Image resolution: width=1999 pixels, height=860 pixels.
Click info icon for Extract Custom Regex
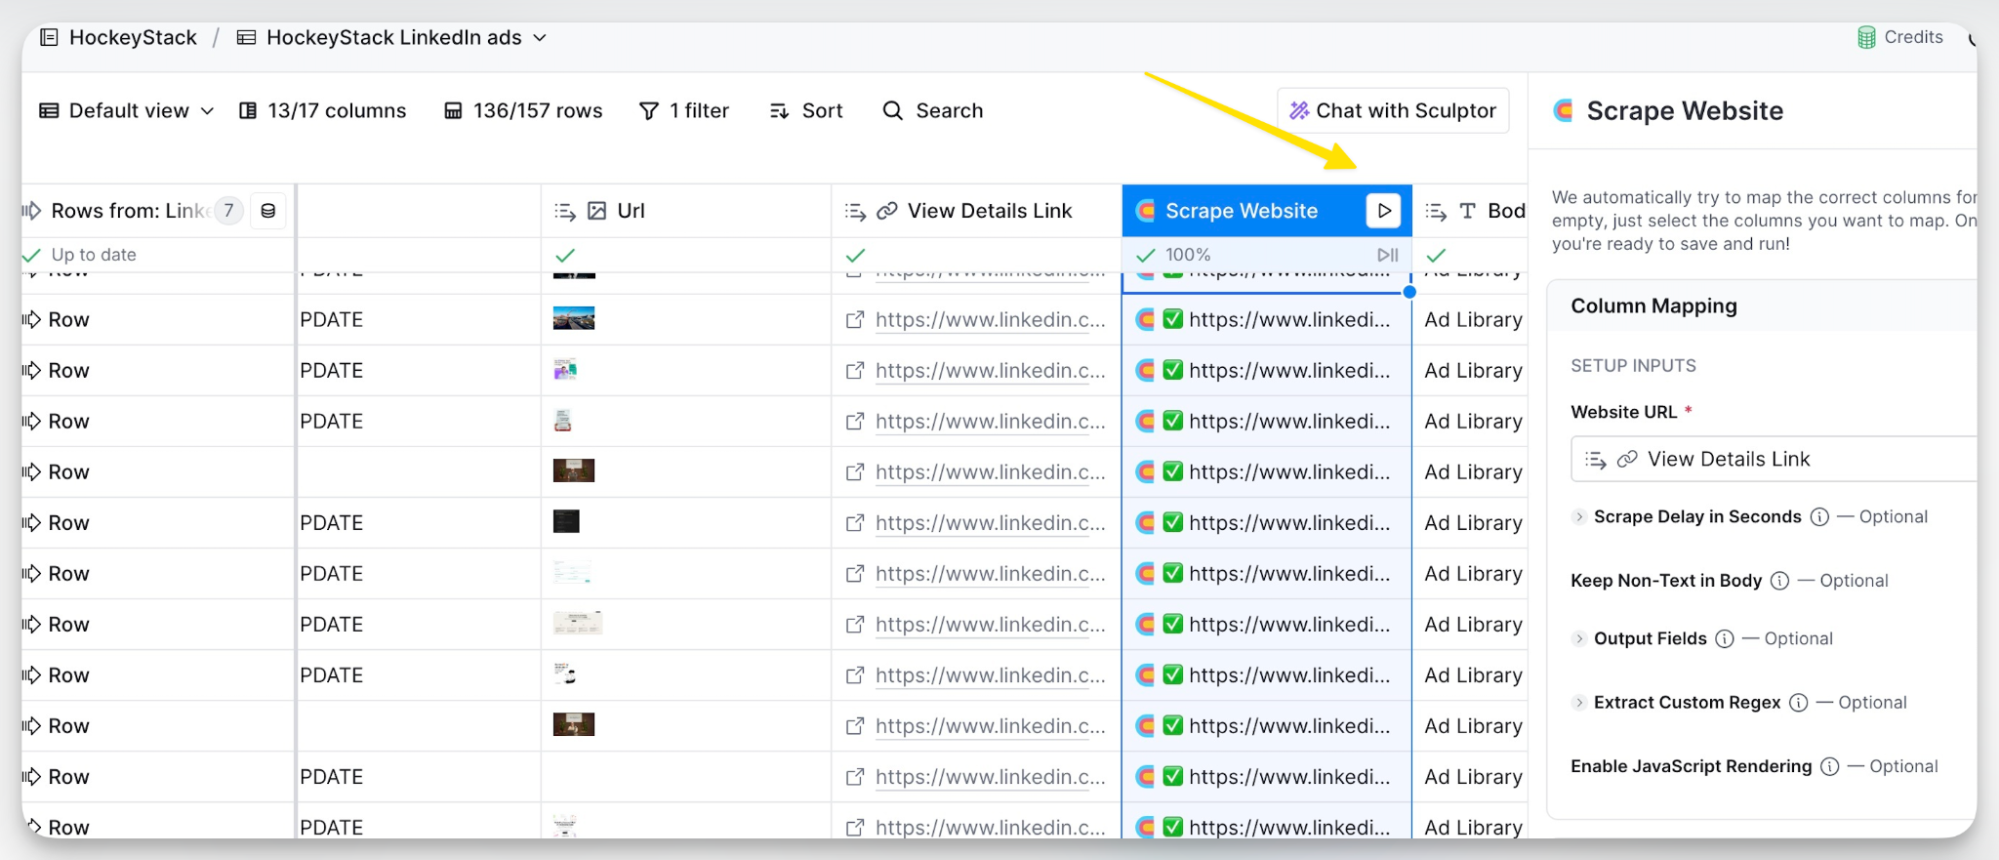pos(1799,703)
